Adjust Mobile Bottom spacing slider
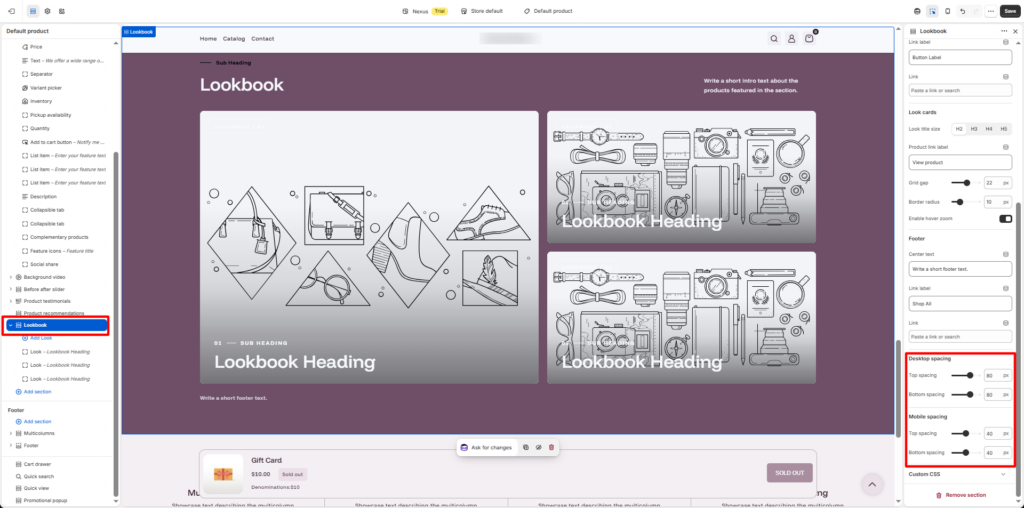 click(x=964, y=452)
